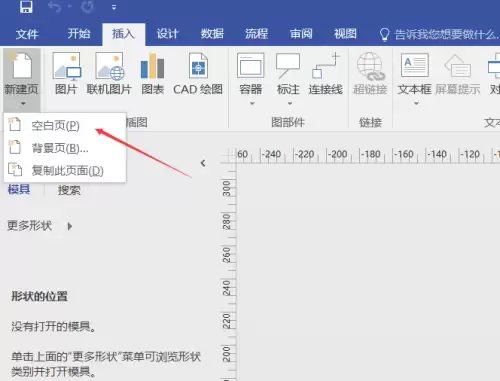Click the Undo arrow icon
The image size is (500, 381).
coord(54,7)
